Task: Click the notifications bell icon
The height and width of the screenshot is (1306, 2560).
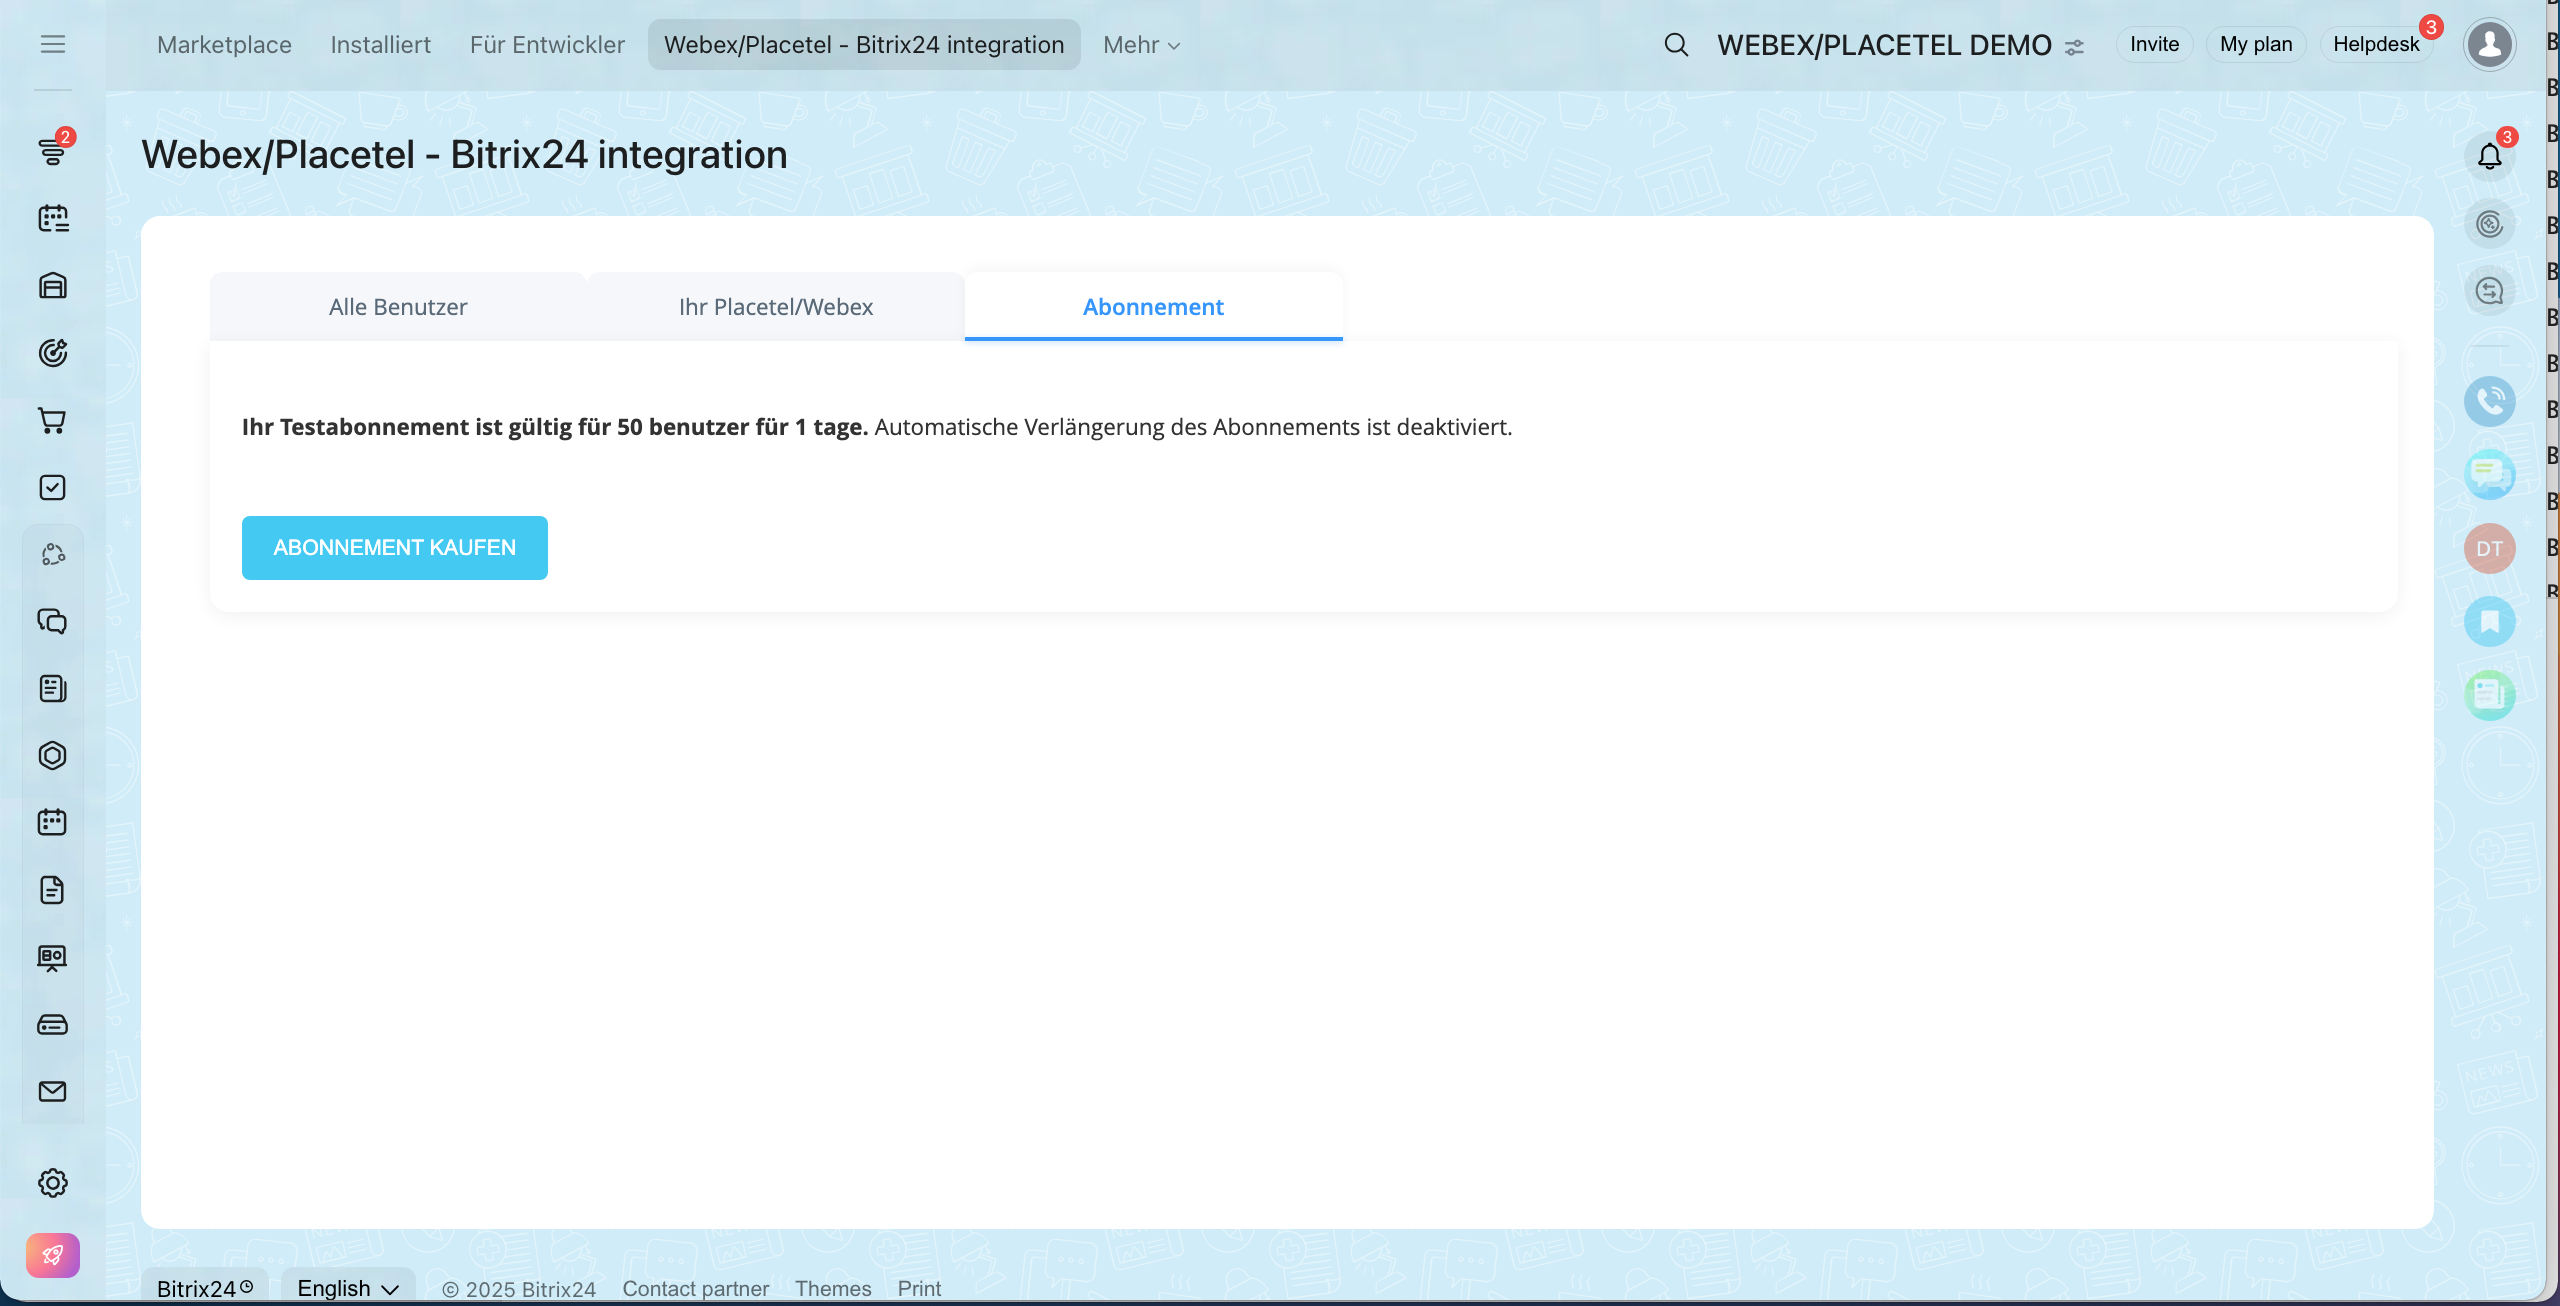Action: tap(2489, 156)
